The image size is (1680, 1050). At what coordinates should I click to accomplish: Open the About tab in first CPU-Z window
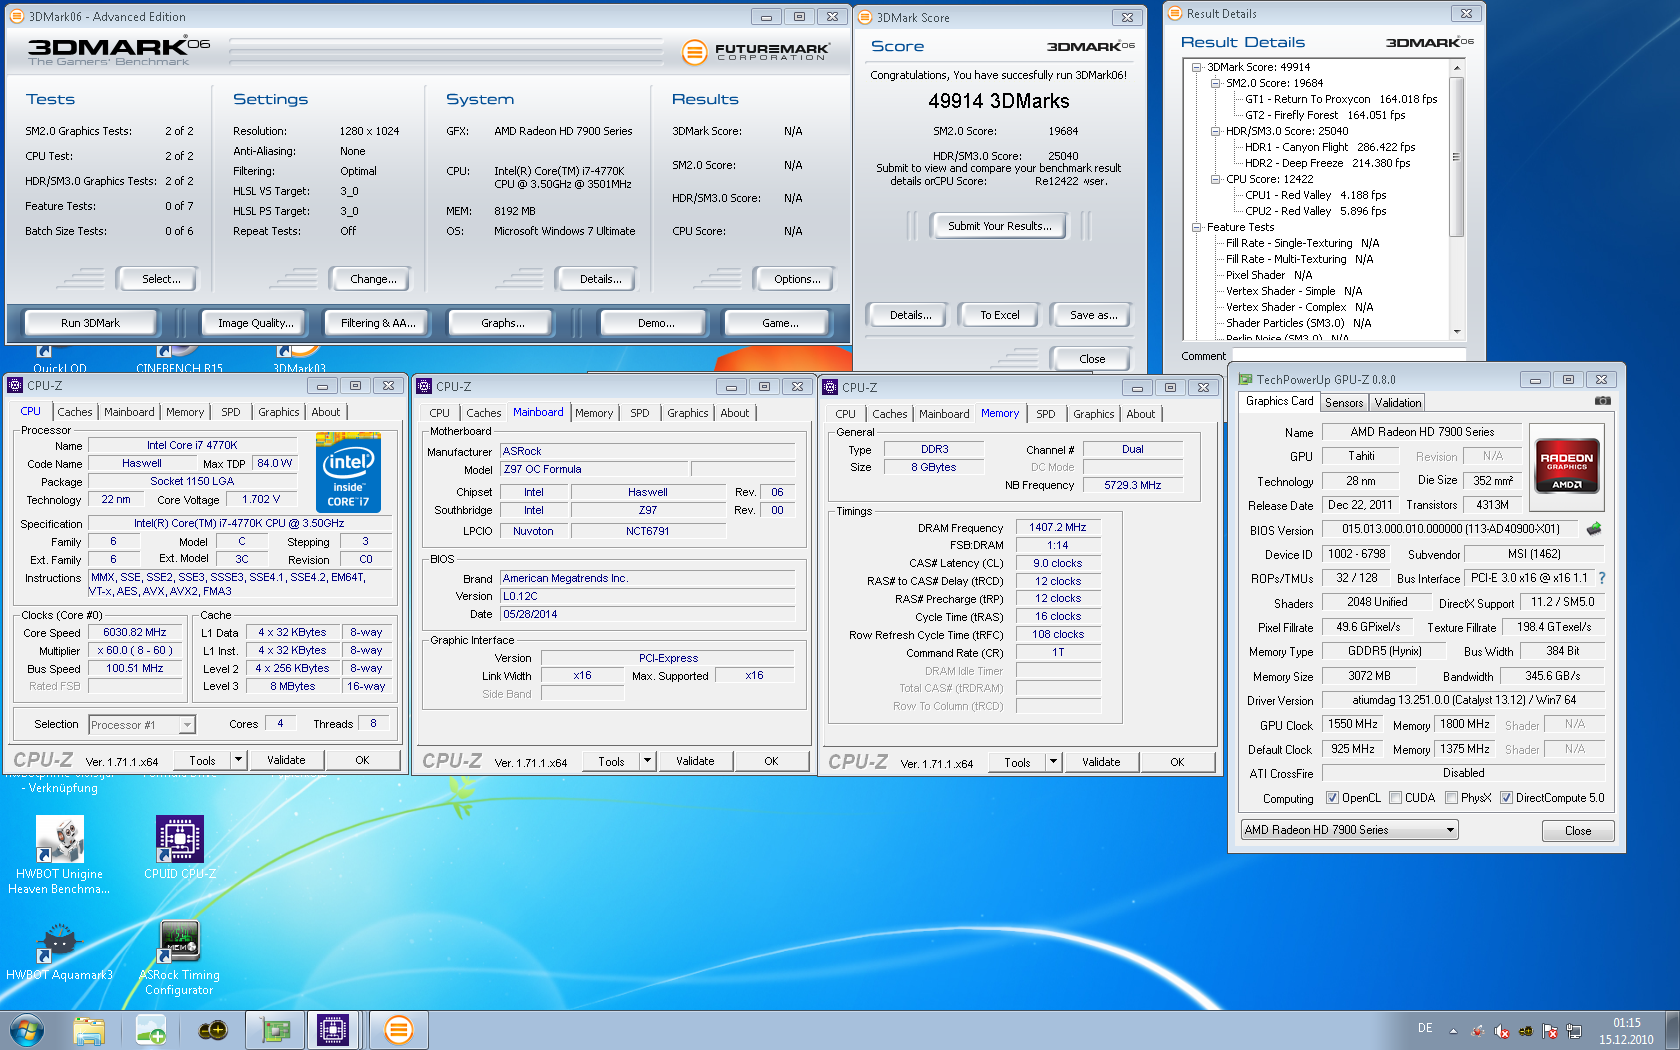point(326,412)
